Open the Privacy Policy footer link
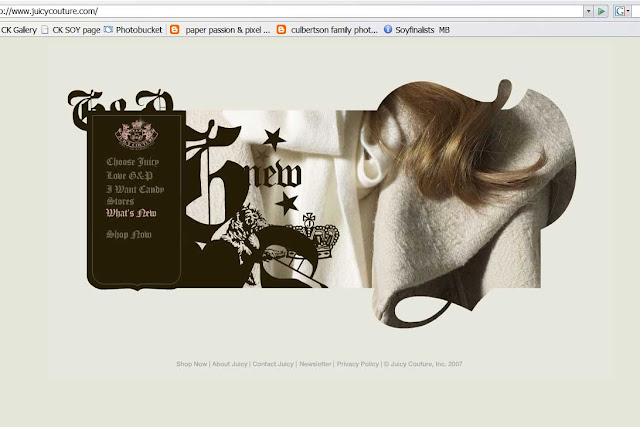Image resolution: width=640 pixels, height=427 pixels. click(358, 364)
